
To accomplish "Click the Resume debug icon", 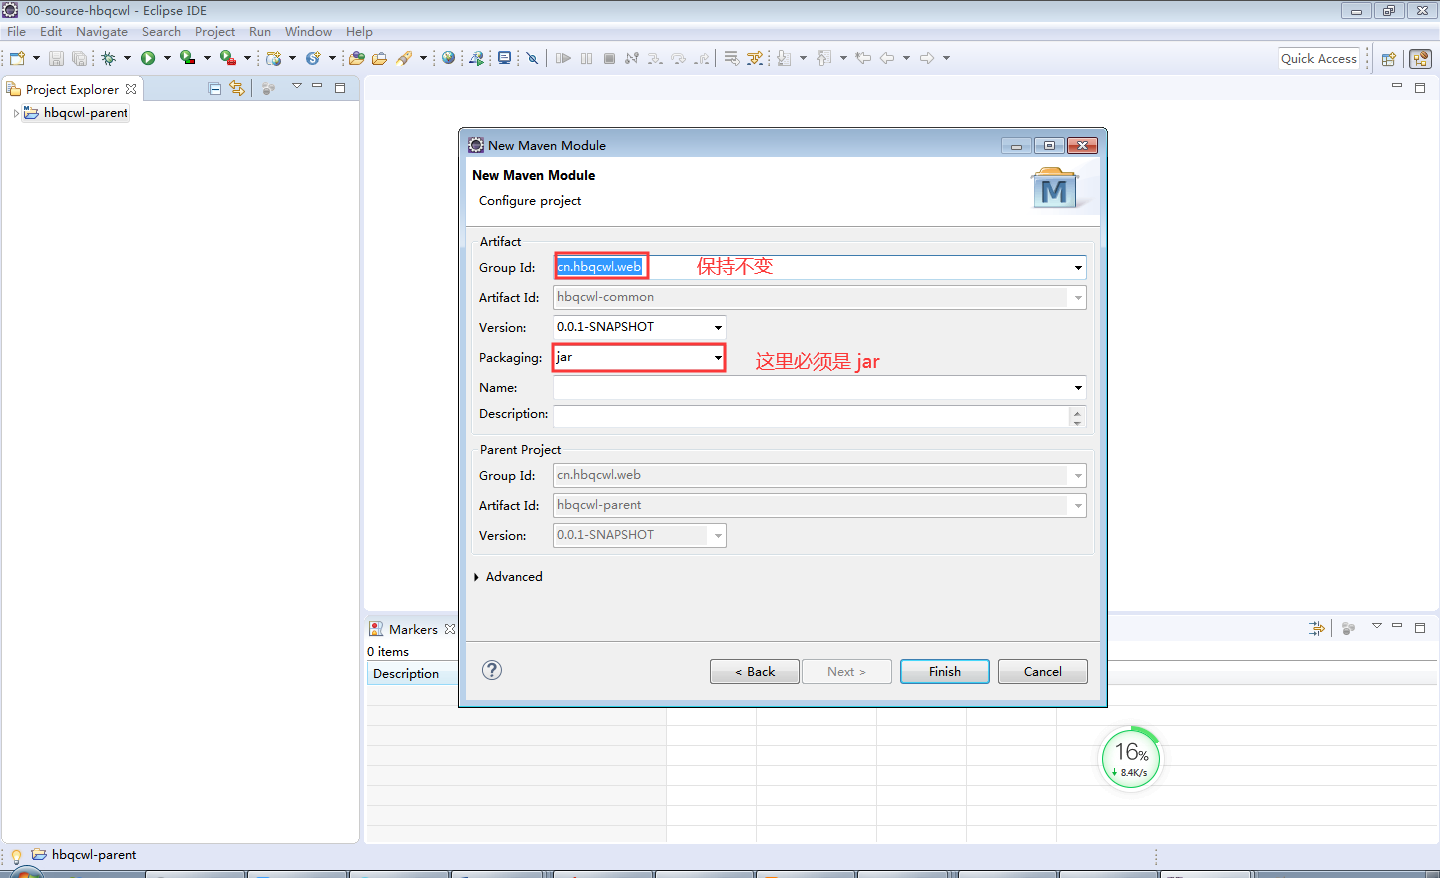I will click(563, 58).
